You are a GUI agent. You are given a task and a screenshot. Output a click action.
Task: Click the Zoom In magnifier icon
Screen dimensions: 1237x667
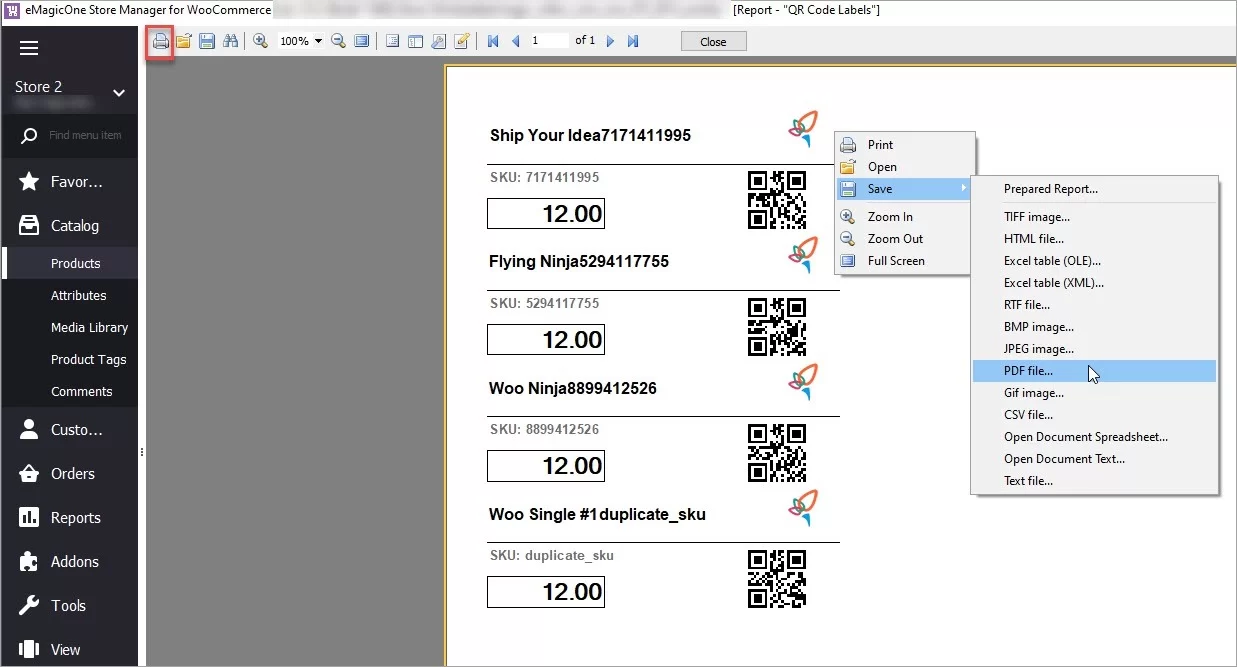[260, 41]
